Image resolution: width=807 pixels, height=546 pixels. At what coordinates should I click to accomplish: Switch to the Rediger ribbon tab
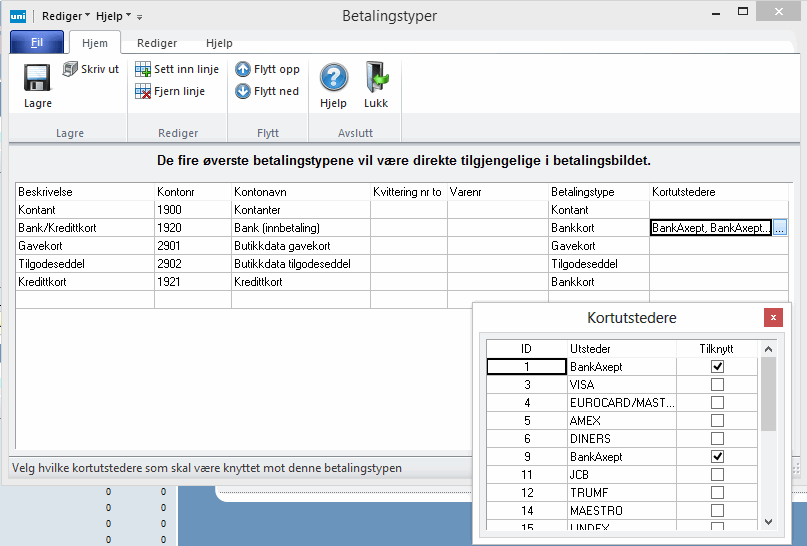tap(157, 44)
